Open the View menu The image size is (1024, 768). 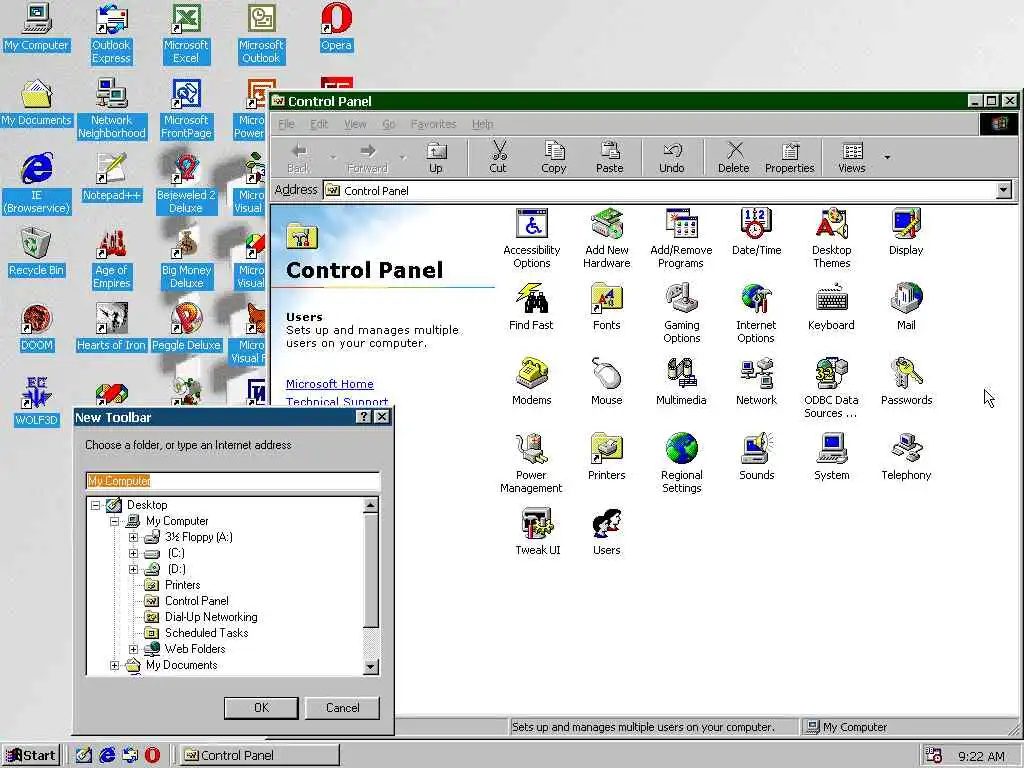[355, 124]
